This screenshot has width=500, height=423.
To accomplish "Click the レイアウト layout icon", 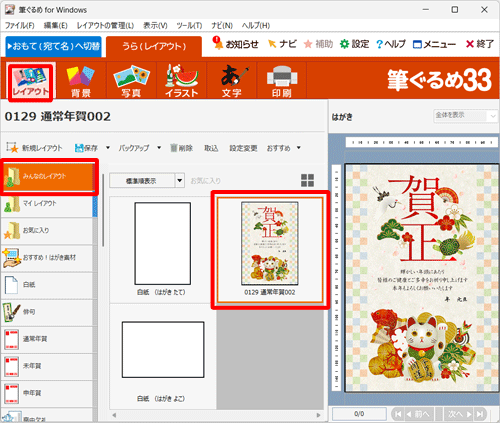I will click(30, 82).
